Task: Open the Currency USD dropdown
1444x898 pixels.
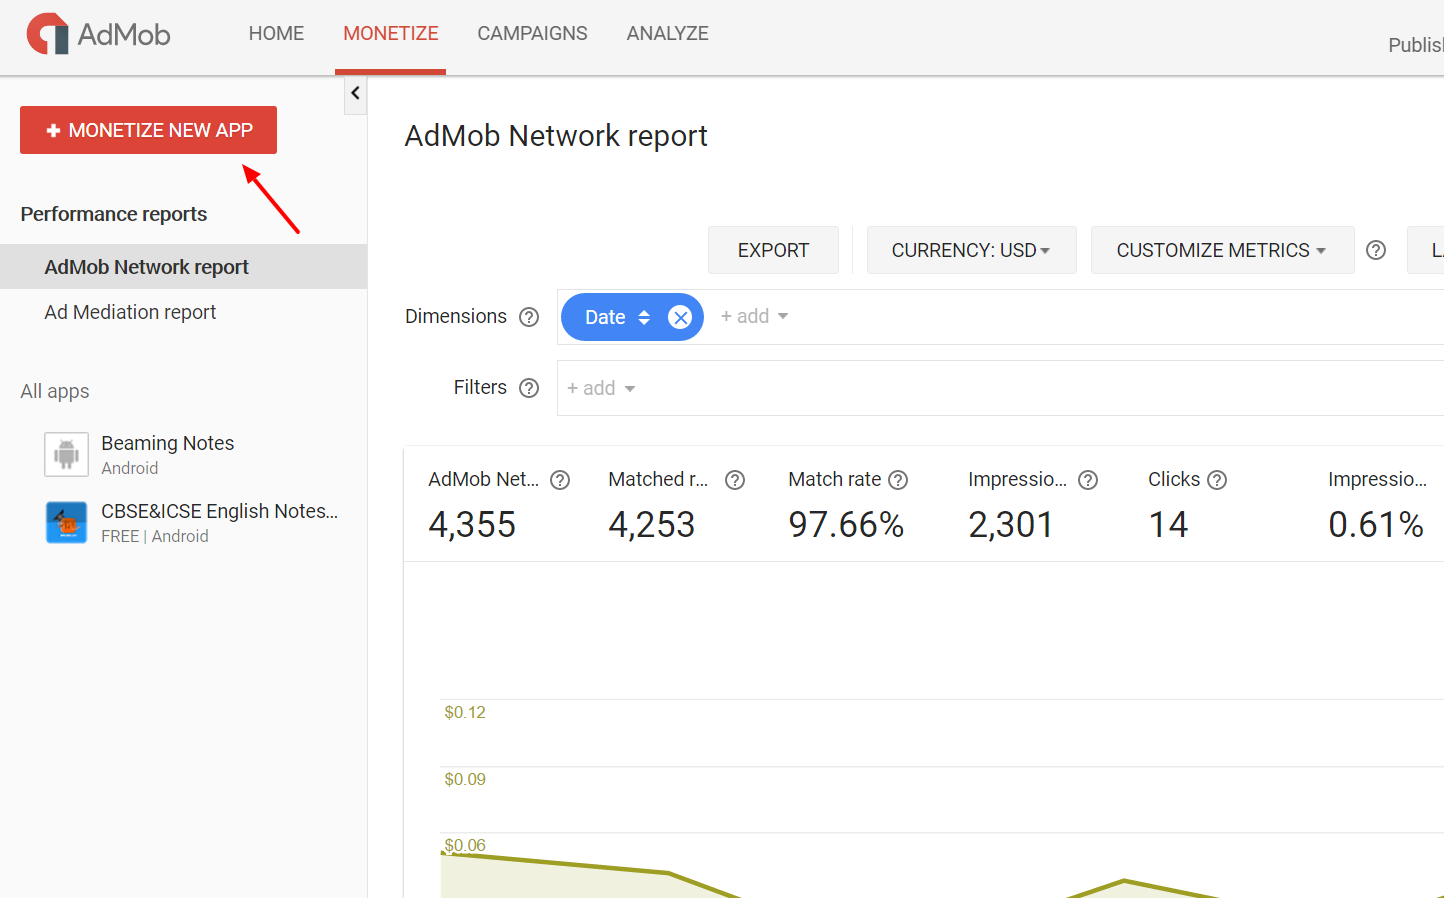Action: tap(970, 250)
